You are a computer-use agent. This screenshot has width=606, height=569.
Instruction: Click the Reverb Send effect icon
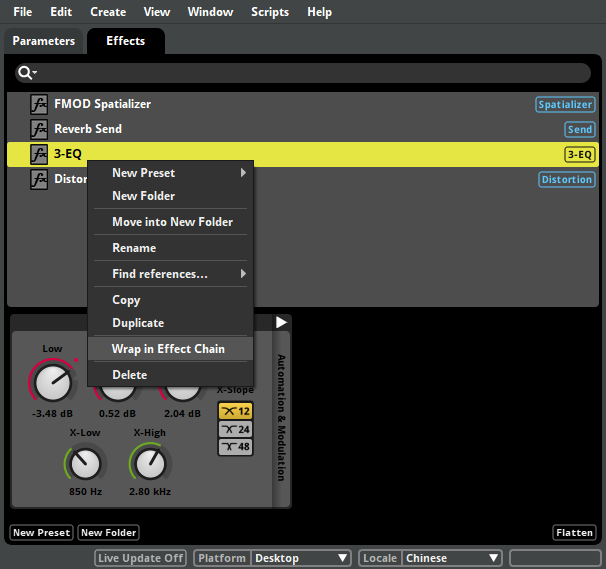[x=39, y=129]
